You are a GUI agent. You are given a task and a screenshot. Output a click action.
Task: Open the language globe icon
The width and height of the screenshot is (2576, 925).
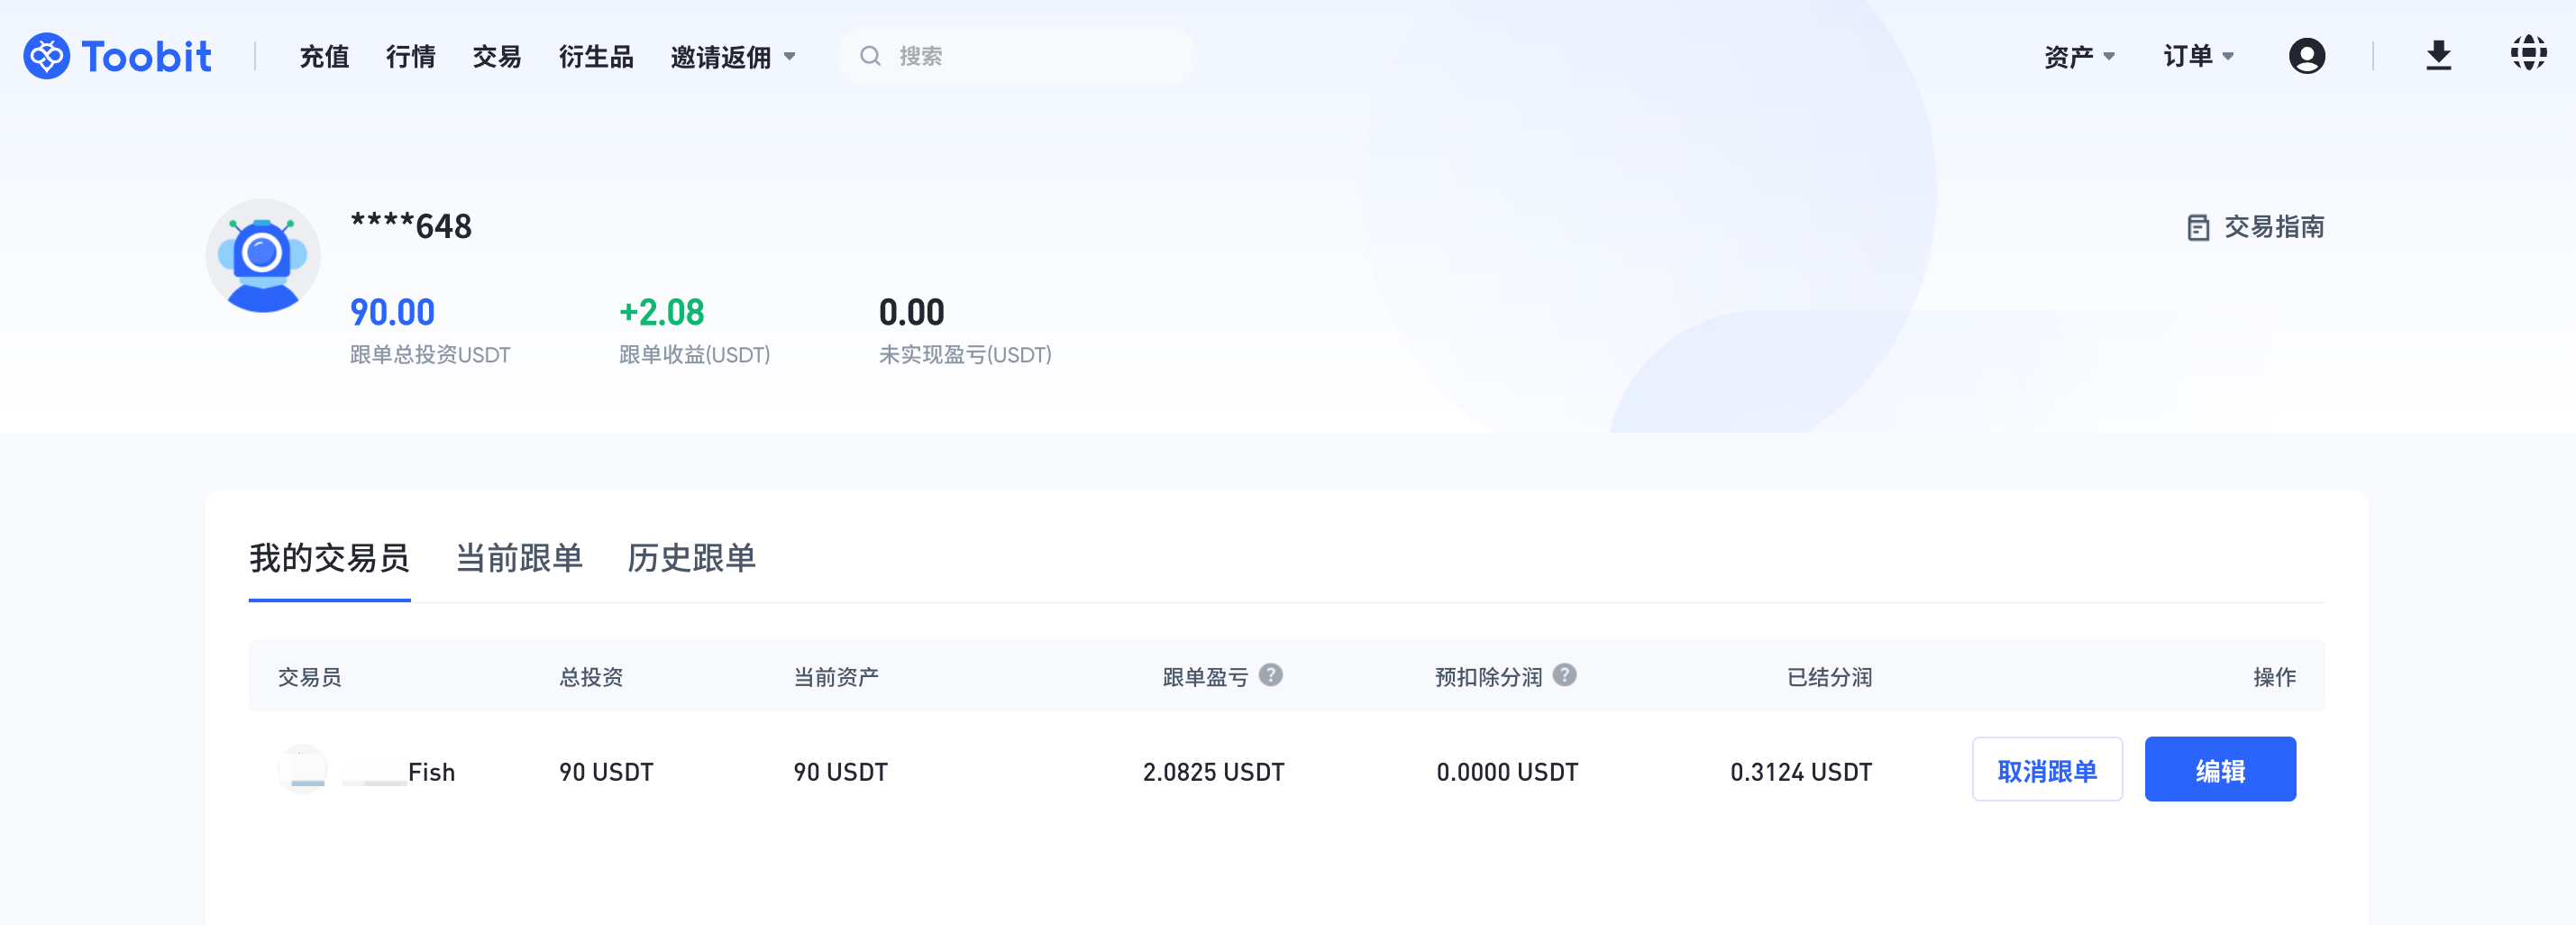(2528, 54)
